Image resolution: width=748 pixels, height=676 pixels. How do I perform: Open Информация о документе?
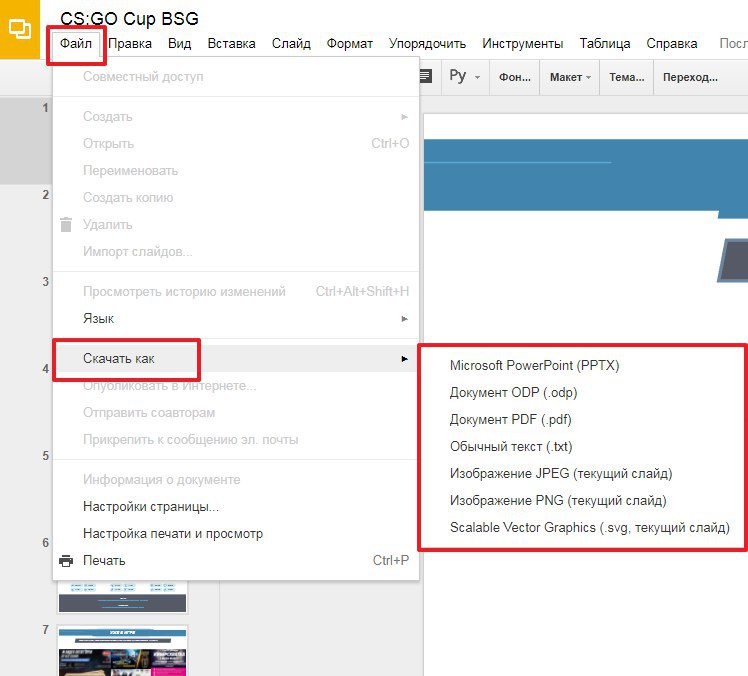point(236,479)
